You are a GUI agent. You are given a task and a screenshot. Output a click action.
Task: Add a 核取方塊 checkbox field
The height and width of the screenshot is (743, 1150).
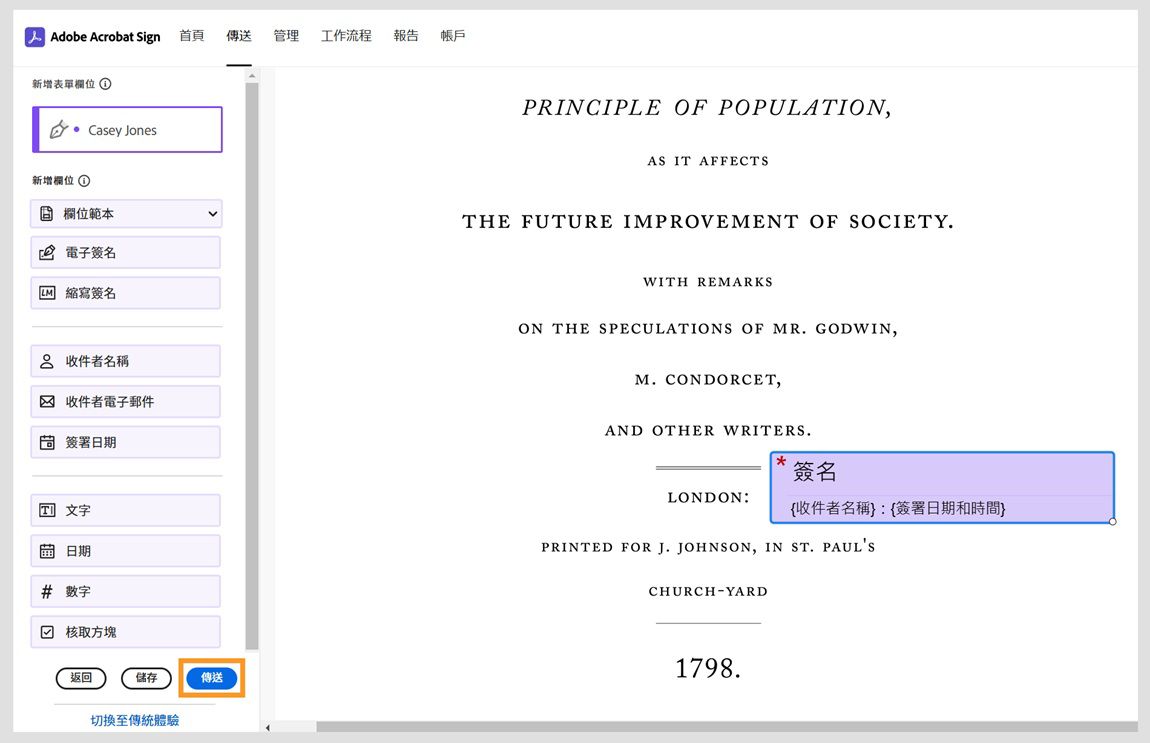125,632
